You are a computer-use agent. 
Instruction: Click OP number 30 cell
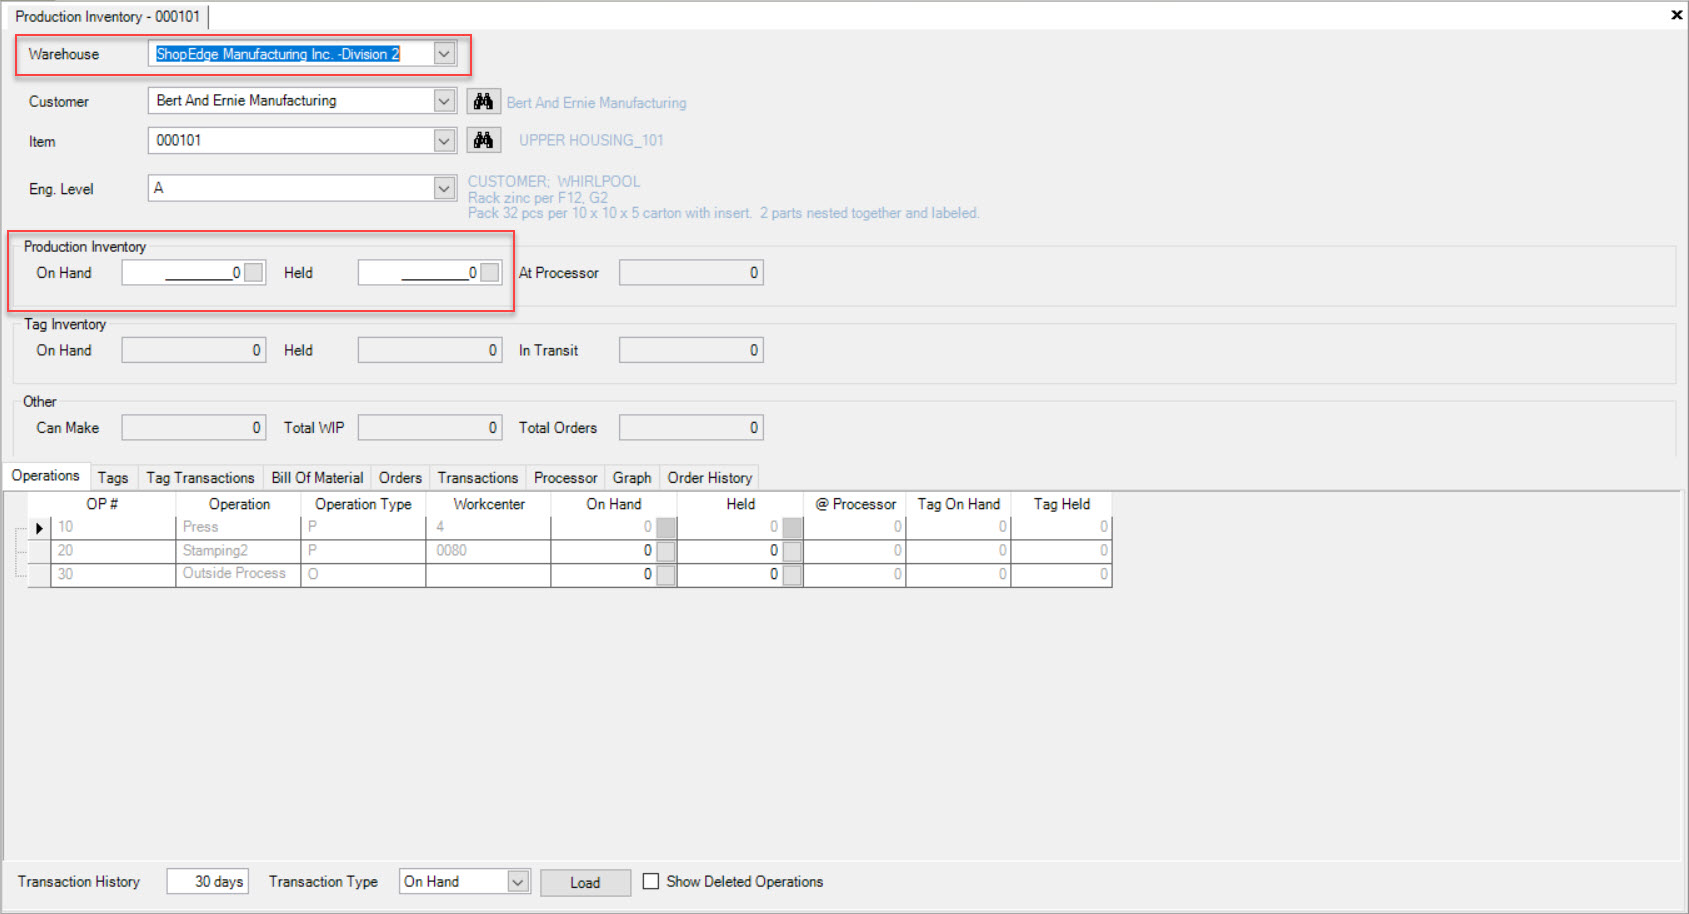pos(113,574)
